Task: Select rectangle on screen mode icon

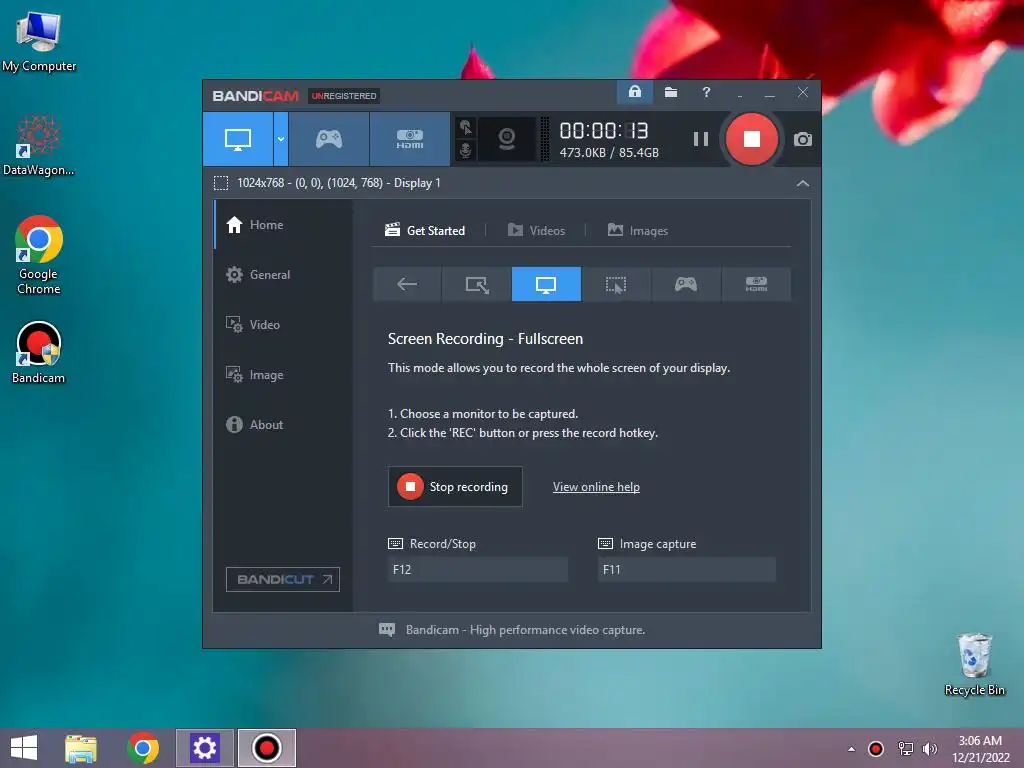Action: point(477,284)
